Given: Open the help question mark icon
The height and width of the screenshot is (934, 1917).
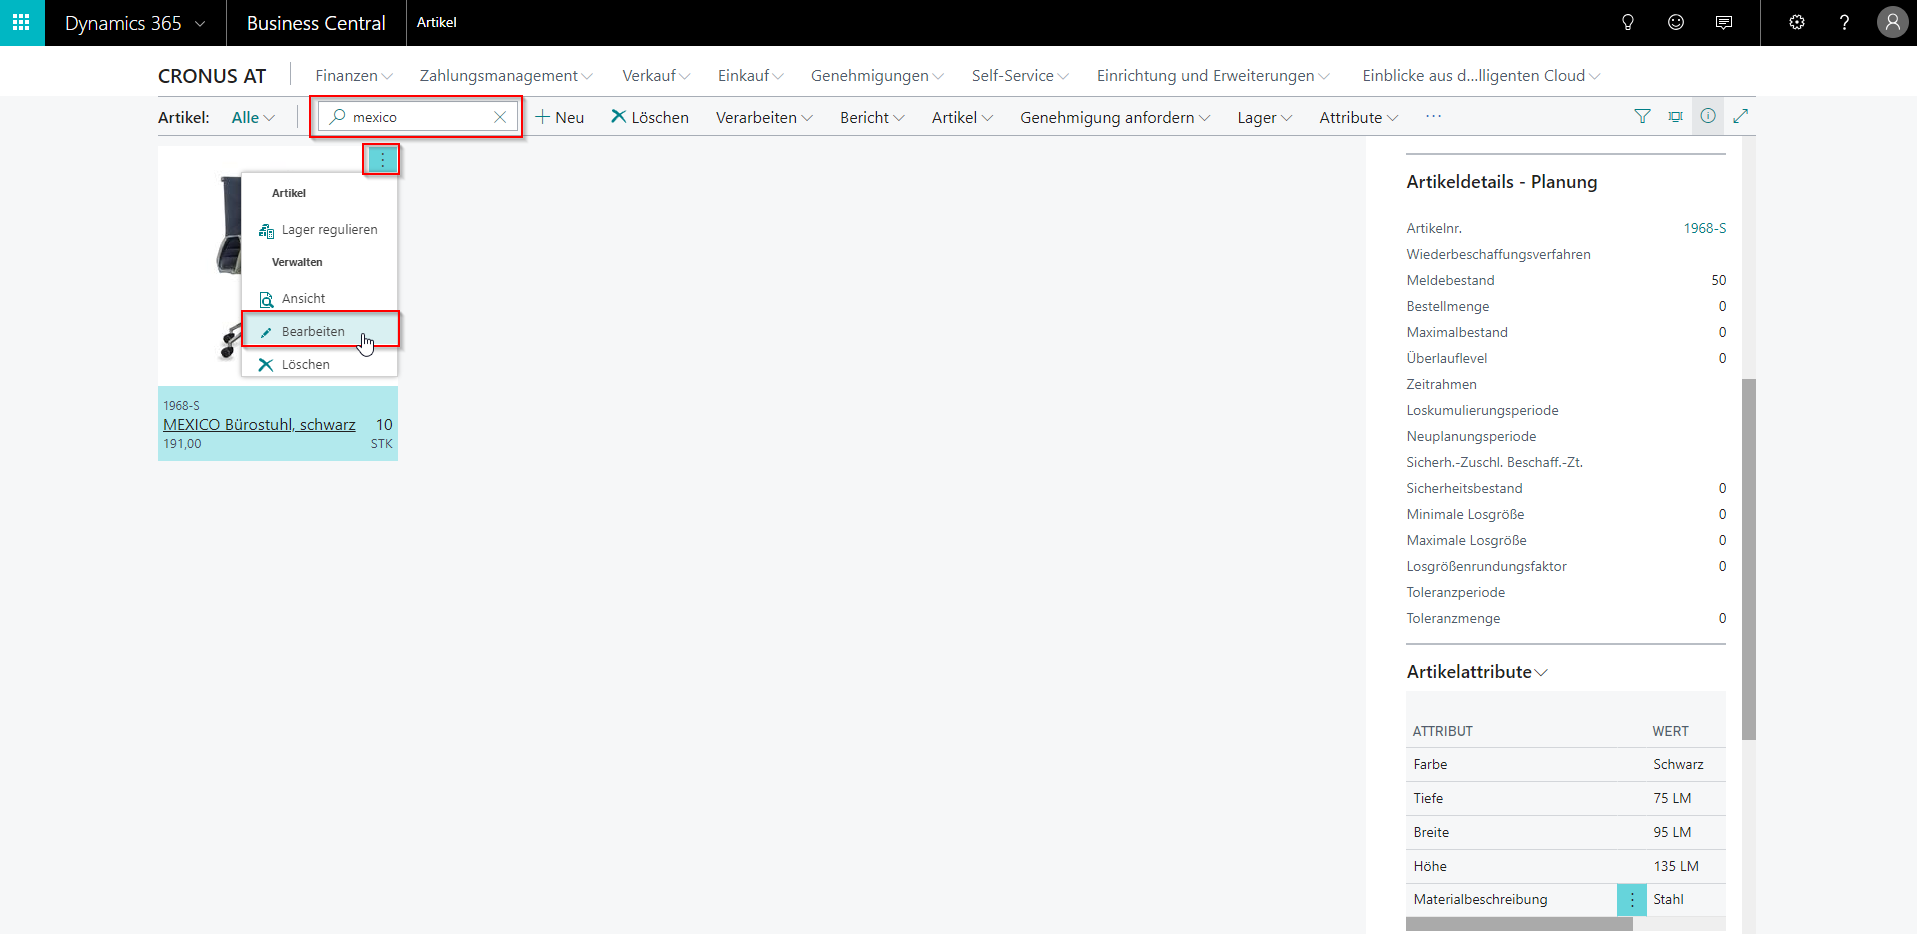Looking at the screenshot, I should tap(1844, 22).
